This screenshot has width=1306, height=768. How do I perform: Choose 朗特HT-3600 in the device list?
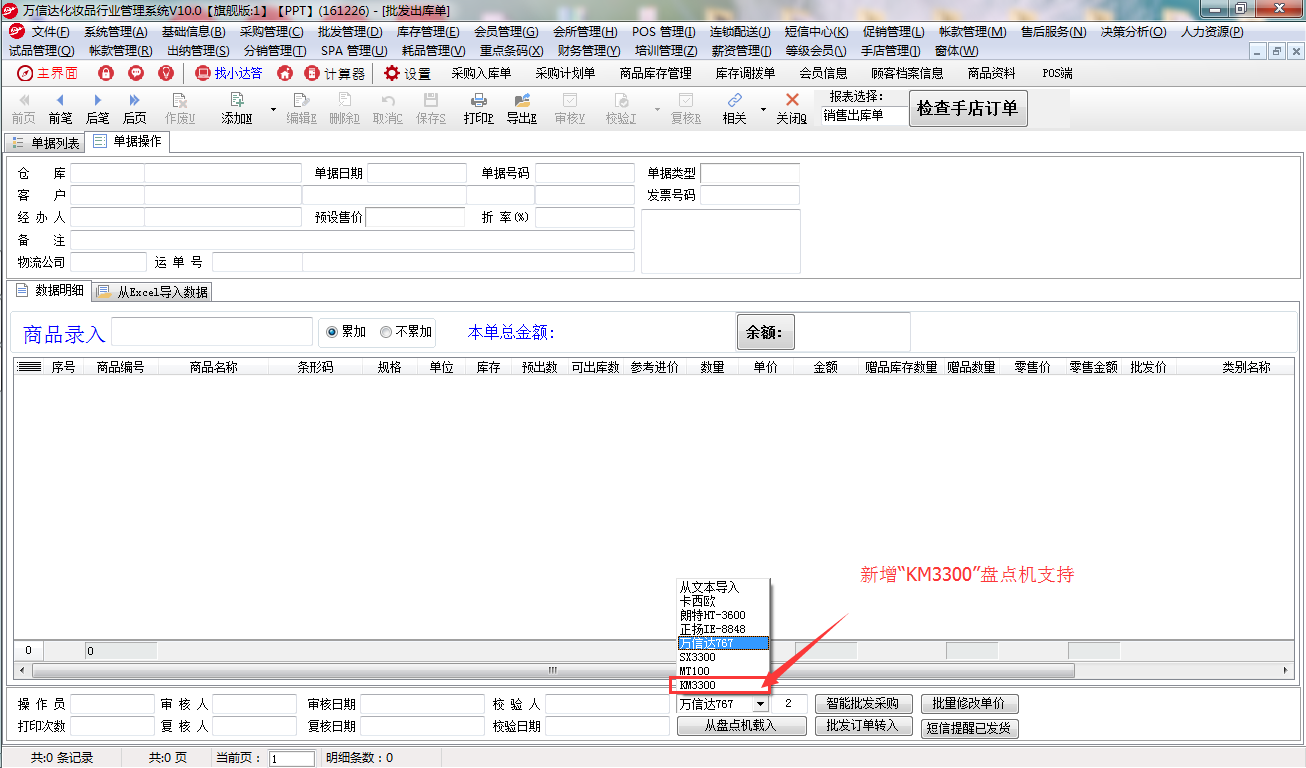pos(723,615)
